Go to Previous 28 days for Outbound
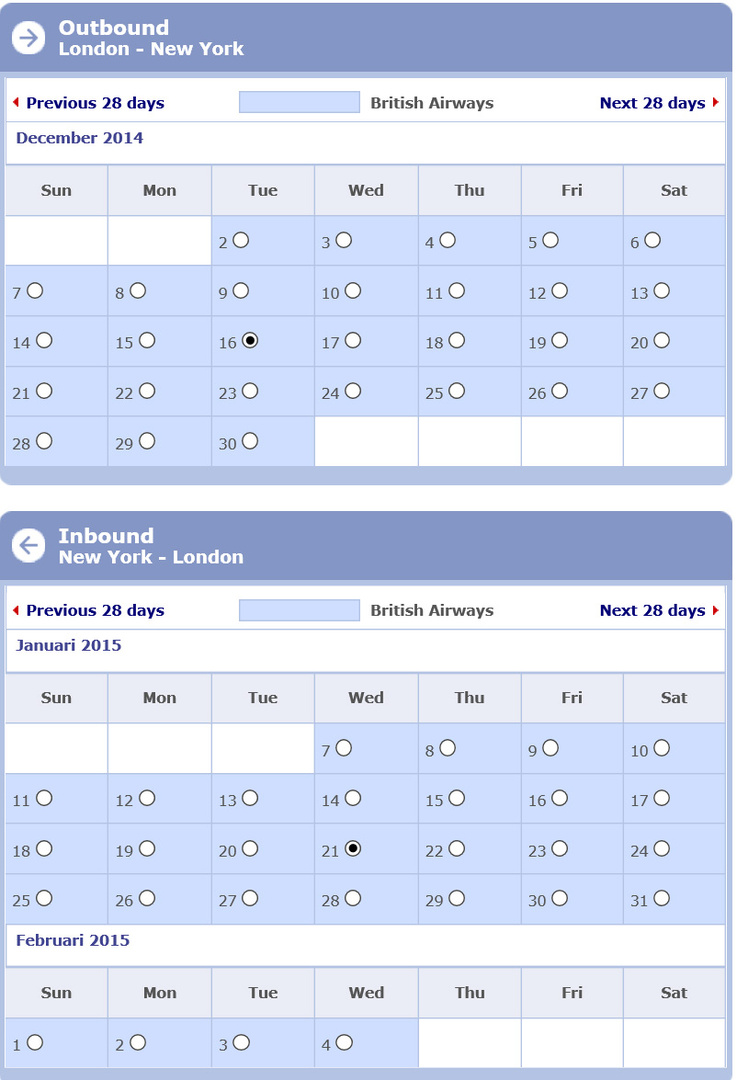Viewport: 737px width, 1080px height. click(95, 103)
